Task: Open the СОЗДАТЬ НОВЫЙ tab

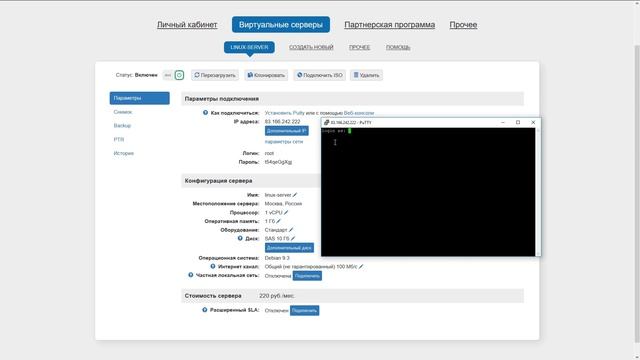Action: click(x=311, y=47)
